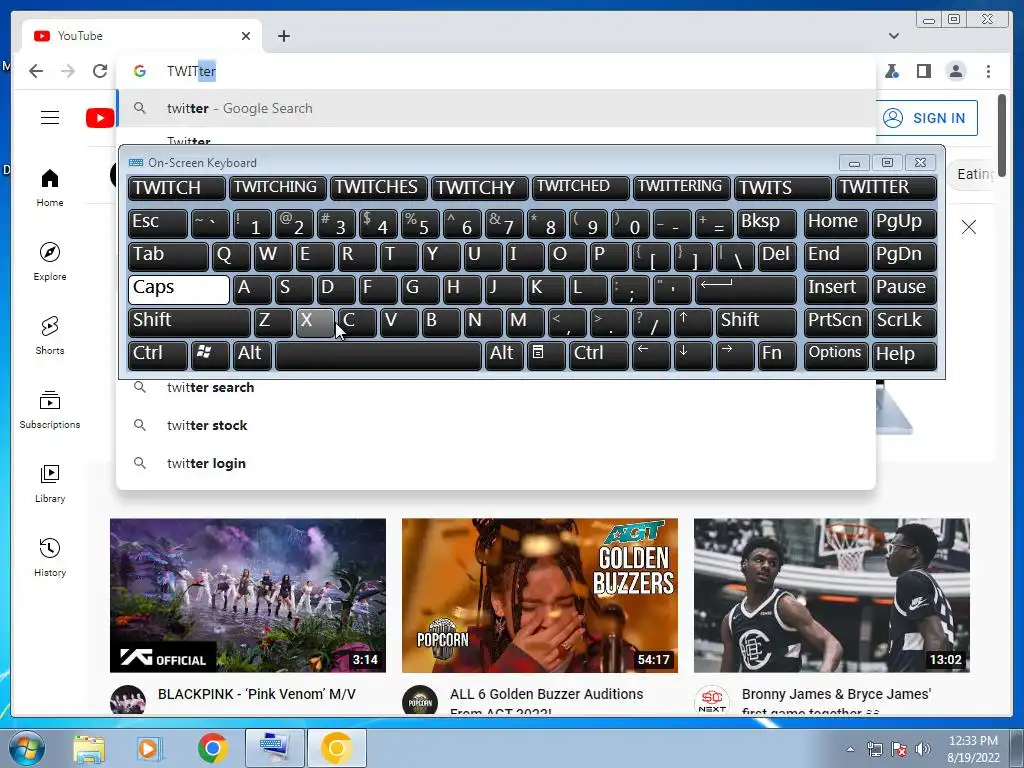Toggle the Caps lock key

tap(179, 289)
